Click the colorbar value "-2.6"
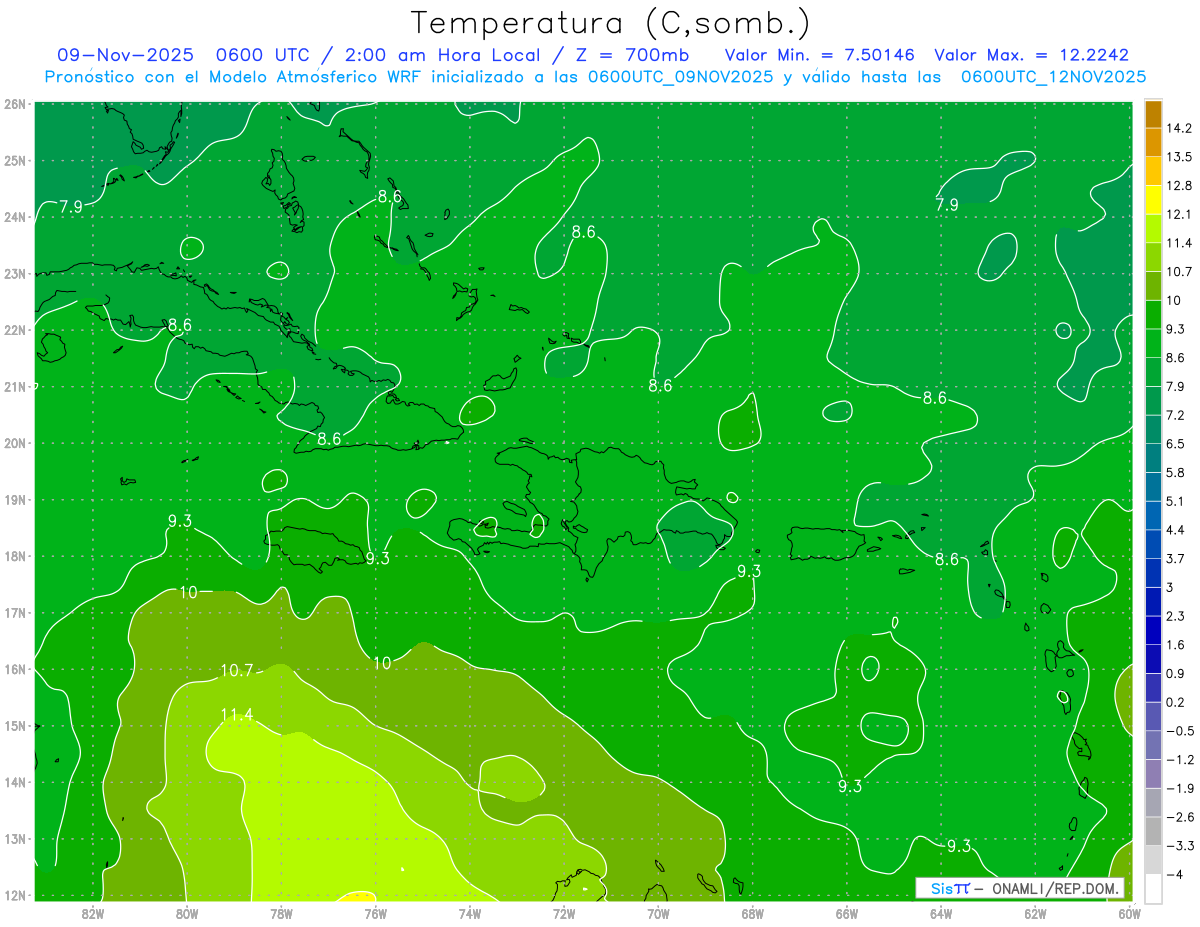 (x=1180, y=817)
